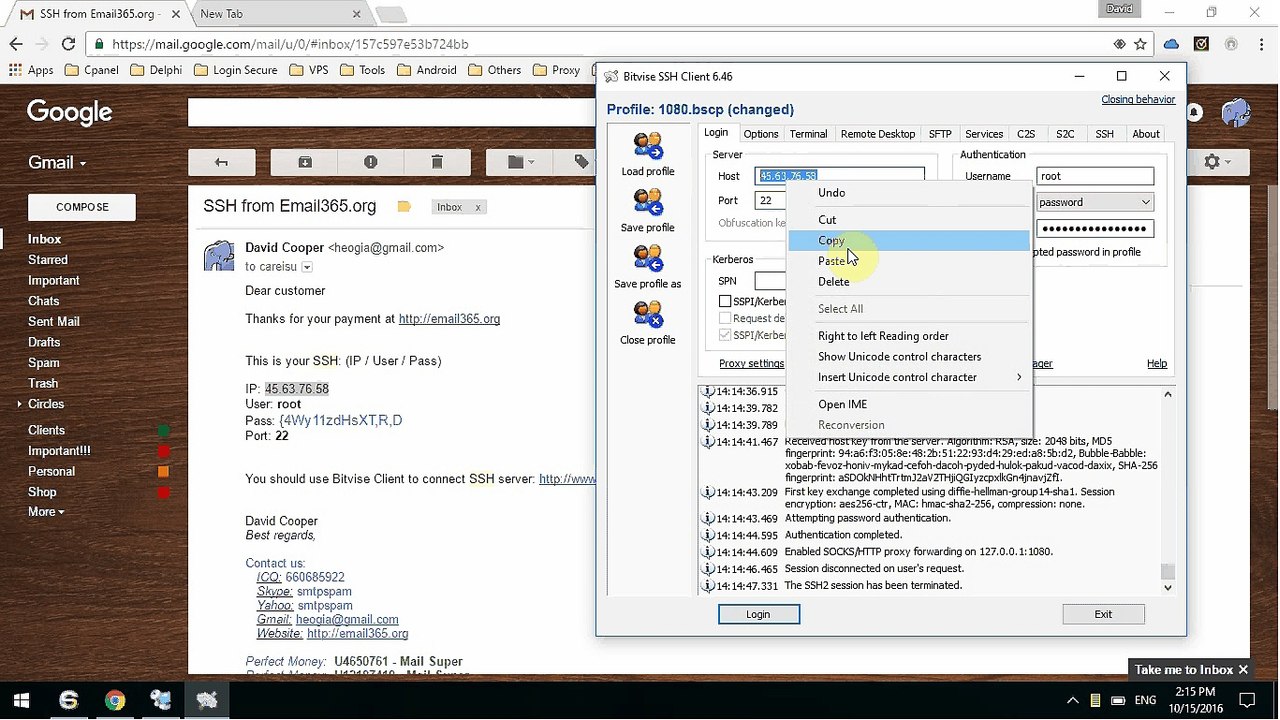Click the Login button in Bitvise

tap(758, 614)
